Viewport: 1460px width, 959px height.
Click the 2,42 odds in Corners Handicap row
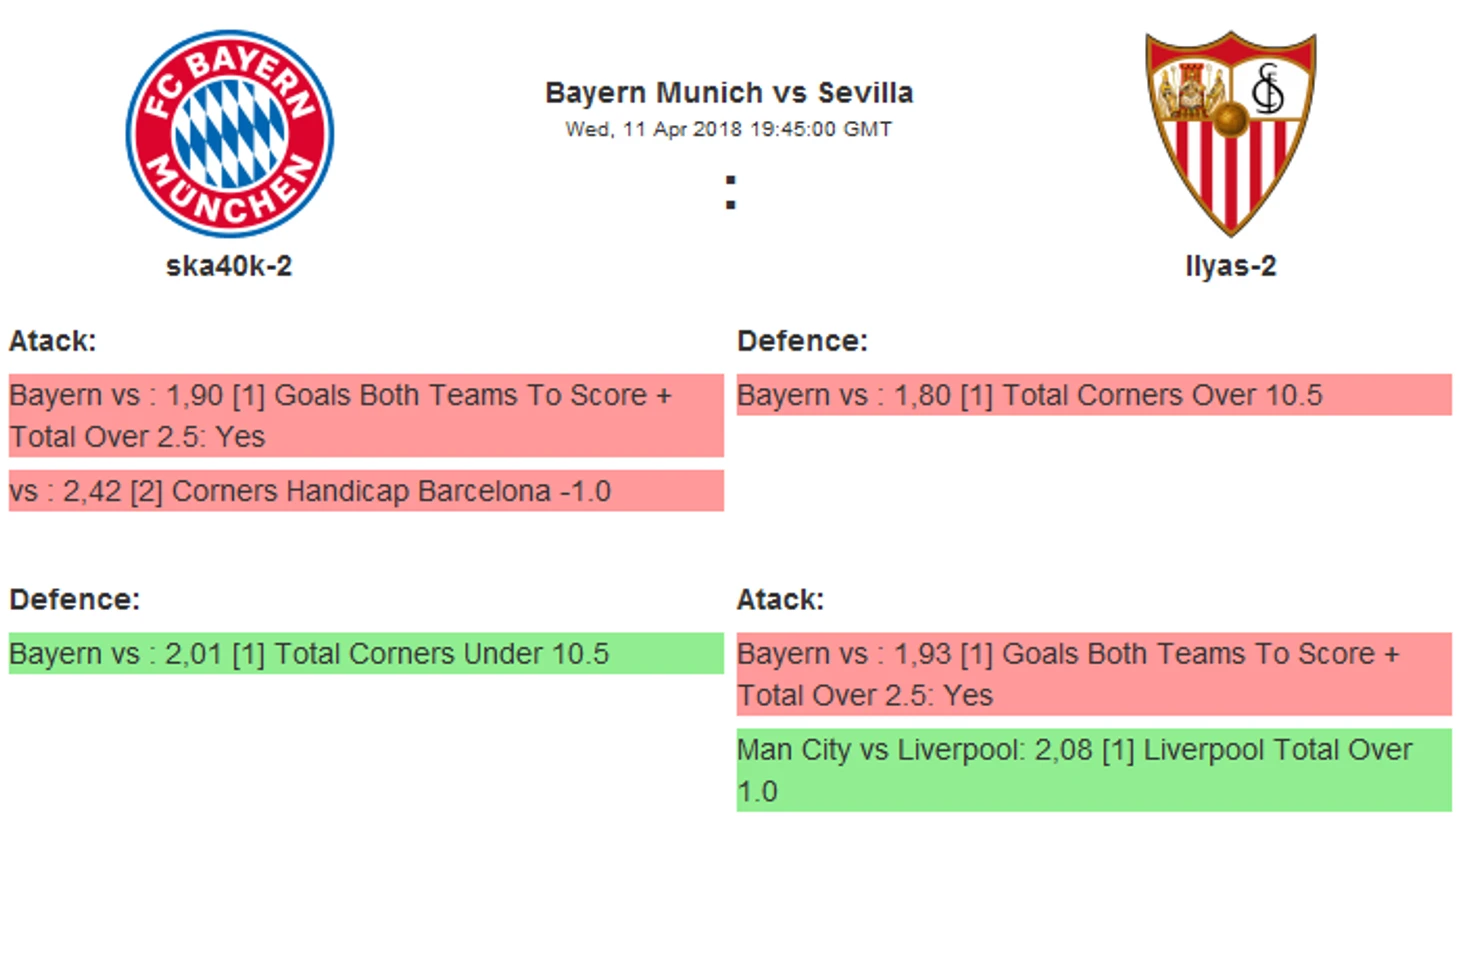tap(92, 491)
